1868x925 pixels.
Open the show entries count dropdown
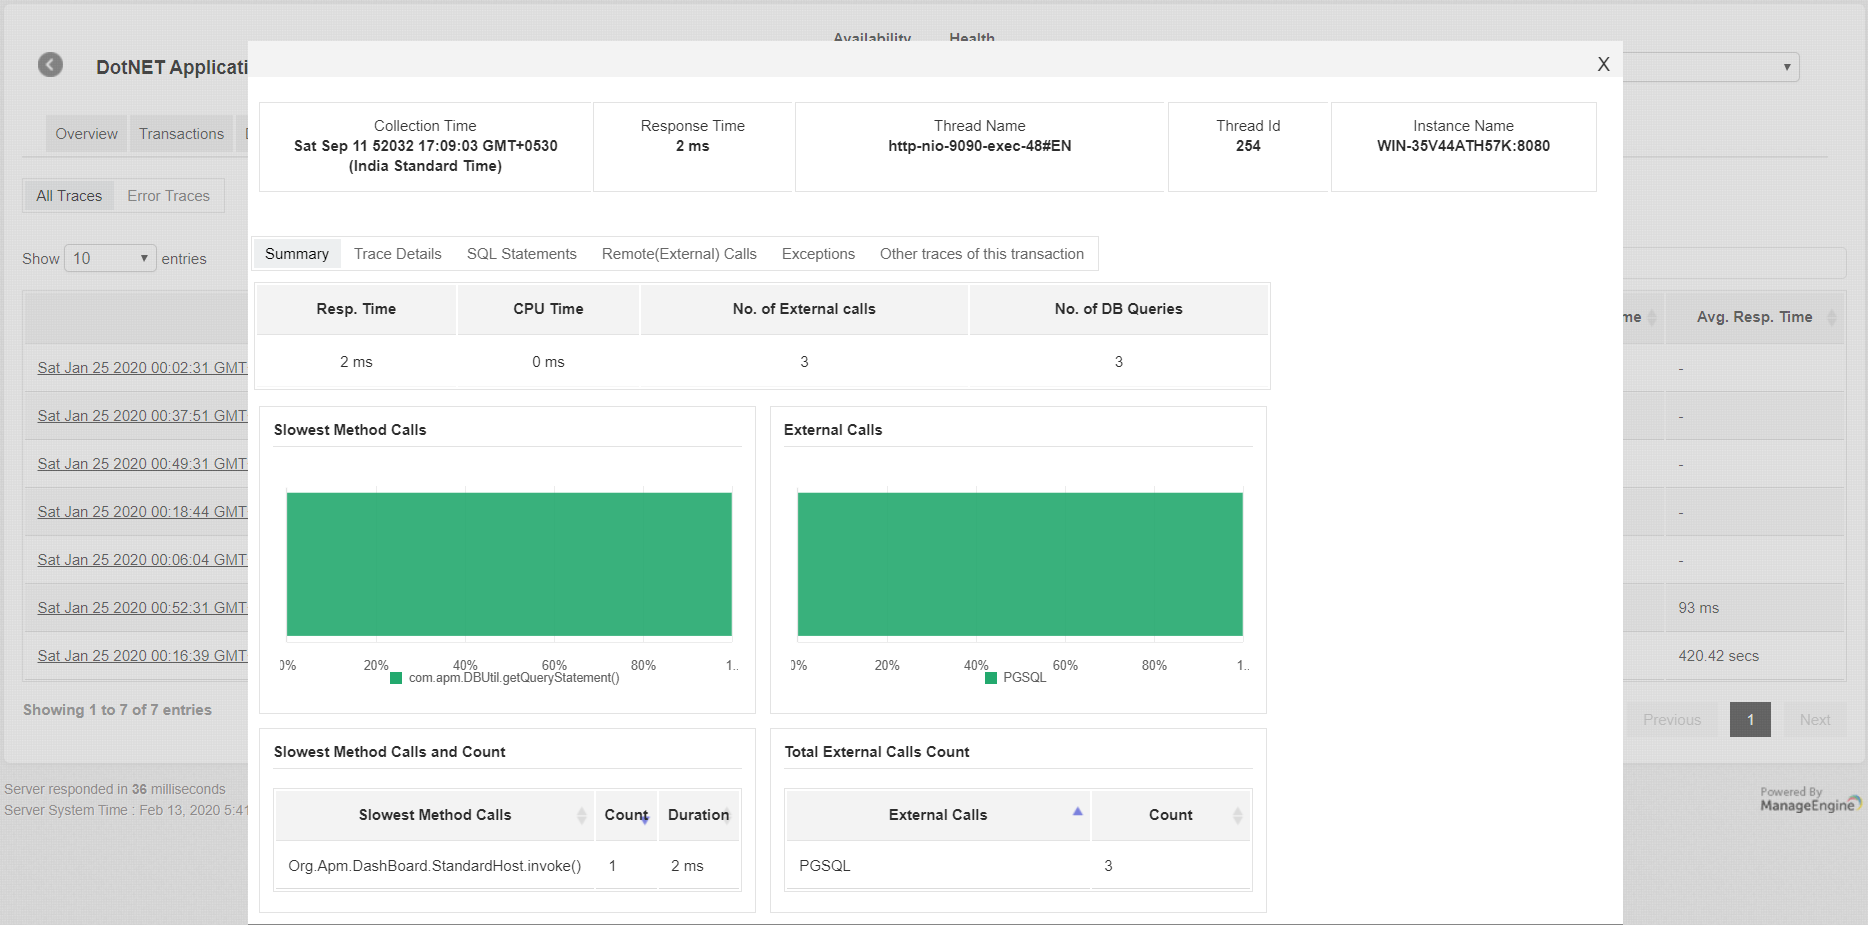point(110,258)
